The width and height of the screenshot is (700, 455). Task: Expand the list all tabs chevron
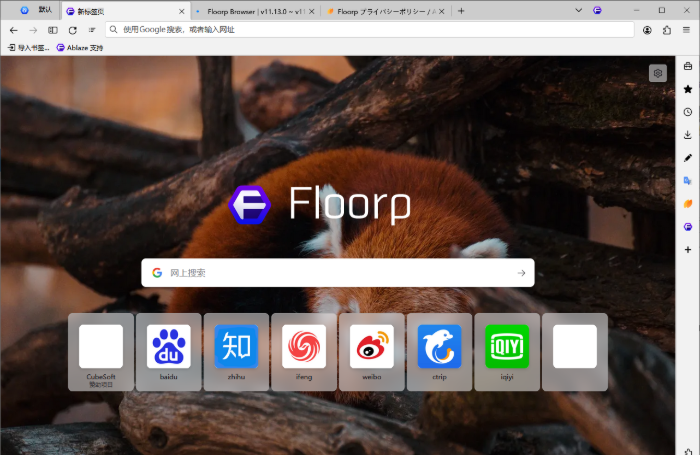(x=579, y=10)
